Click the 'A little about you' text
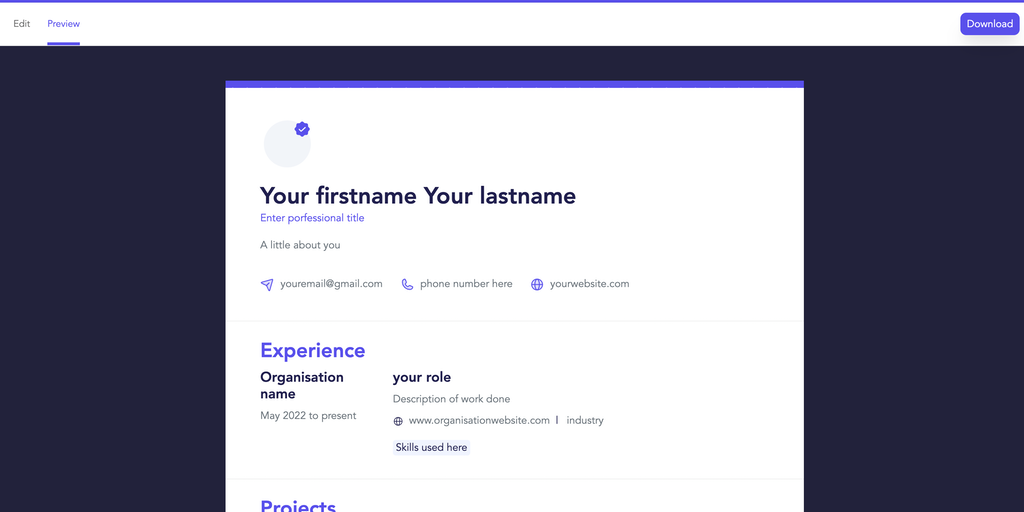1024x512 pixels. [x=300, y=245]
